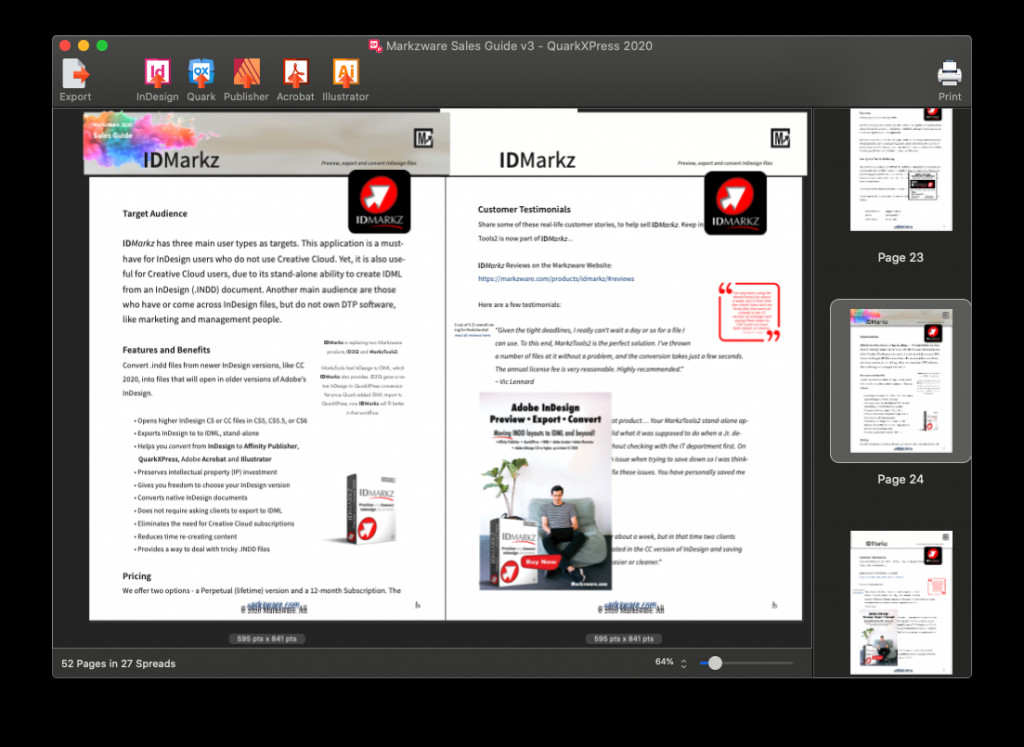Image resolution: width=1024 pixels, height=747 pixels.
Task: Click the bullet "Converts native InDesign documents"
Action: (191, 498)
